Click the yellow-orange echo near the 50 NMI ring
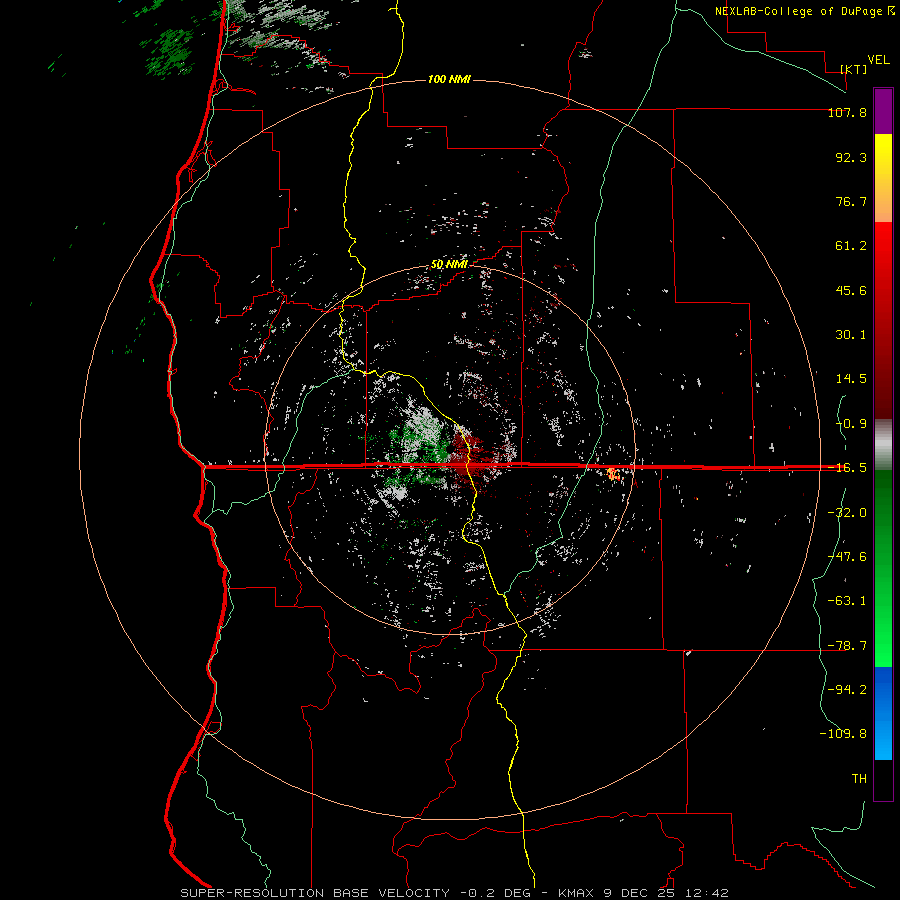Screen dimensions: 900x900 tap(612, 474)
